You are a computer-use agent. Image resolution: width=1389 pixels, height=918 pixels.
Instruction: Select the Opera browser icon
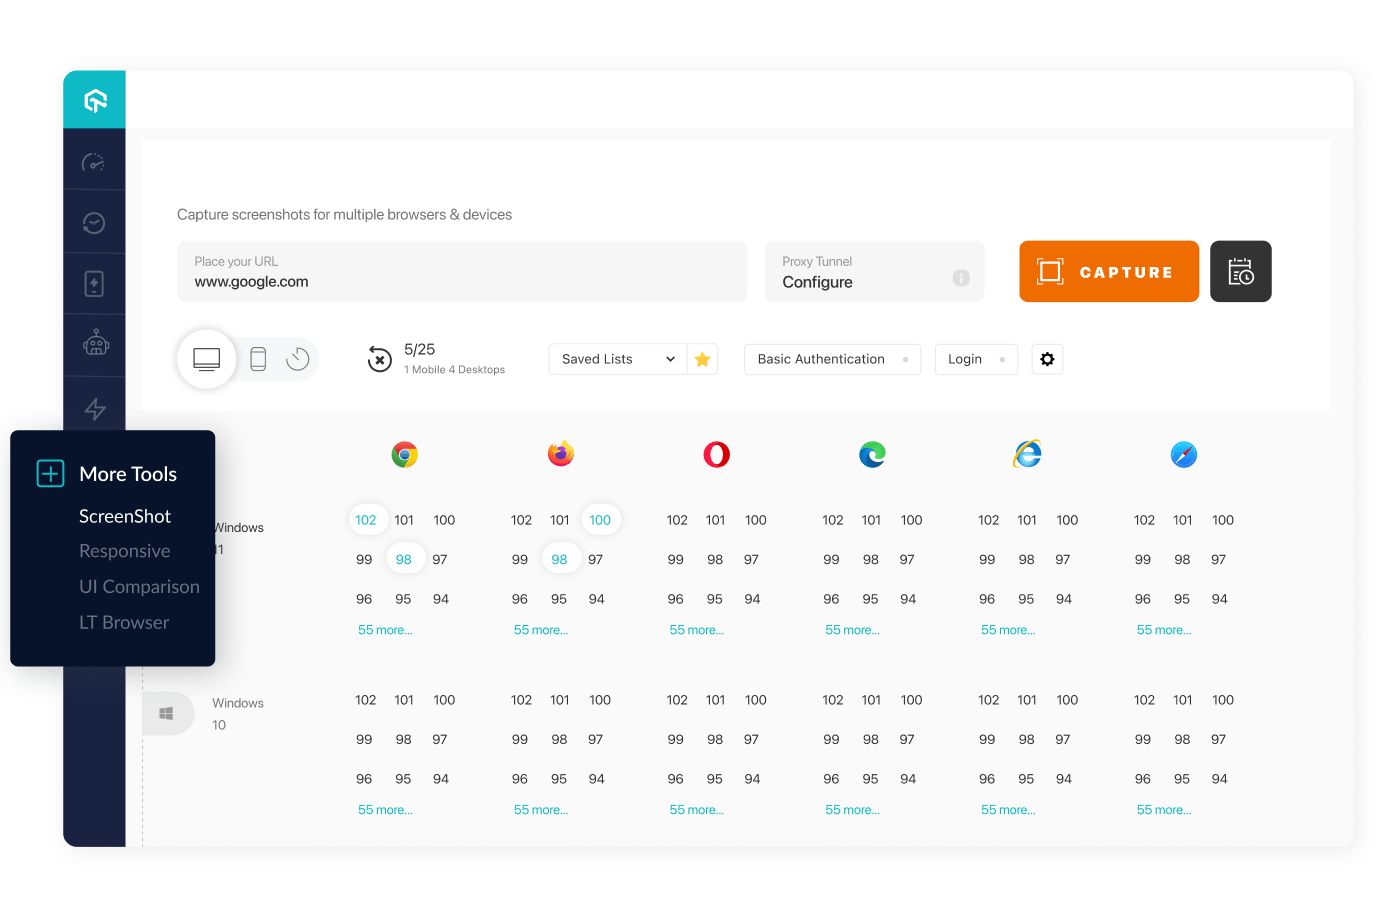click(x=716, y=453)
